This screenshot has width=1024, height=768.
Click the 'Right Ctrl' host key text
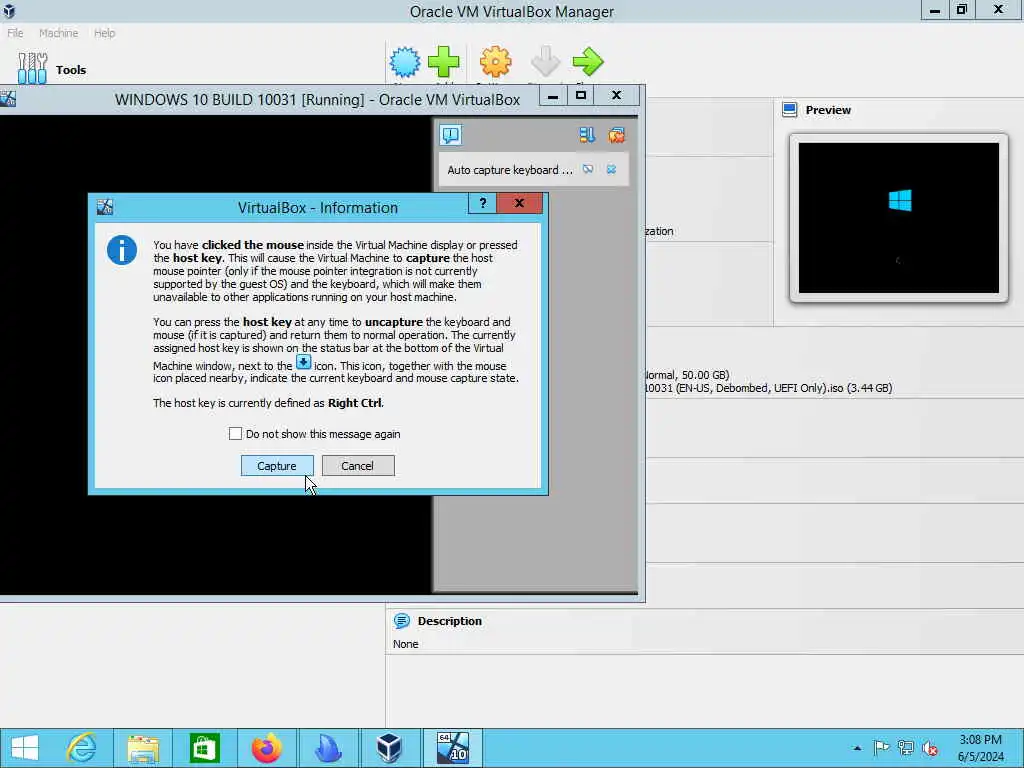[355, 403]
